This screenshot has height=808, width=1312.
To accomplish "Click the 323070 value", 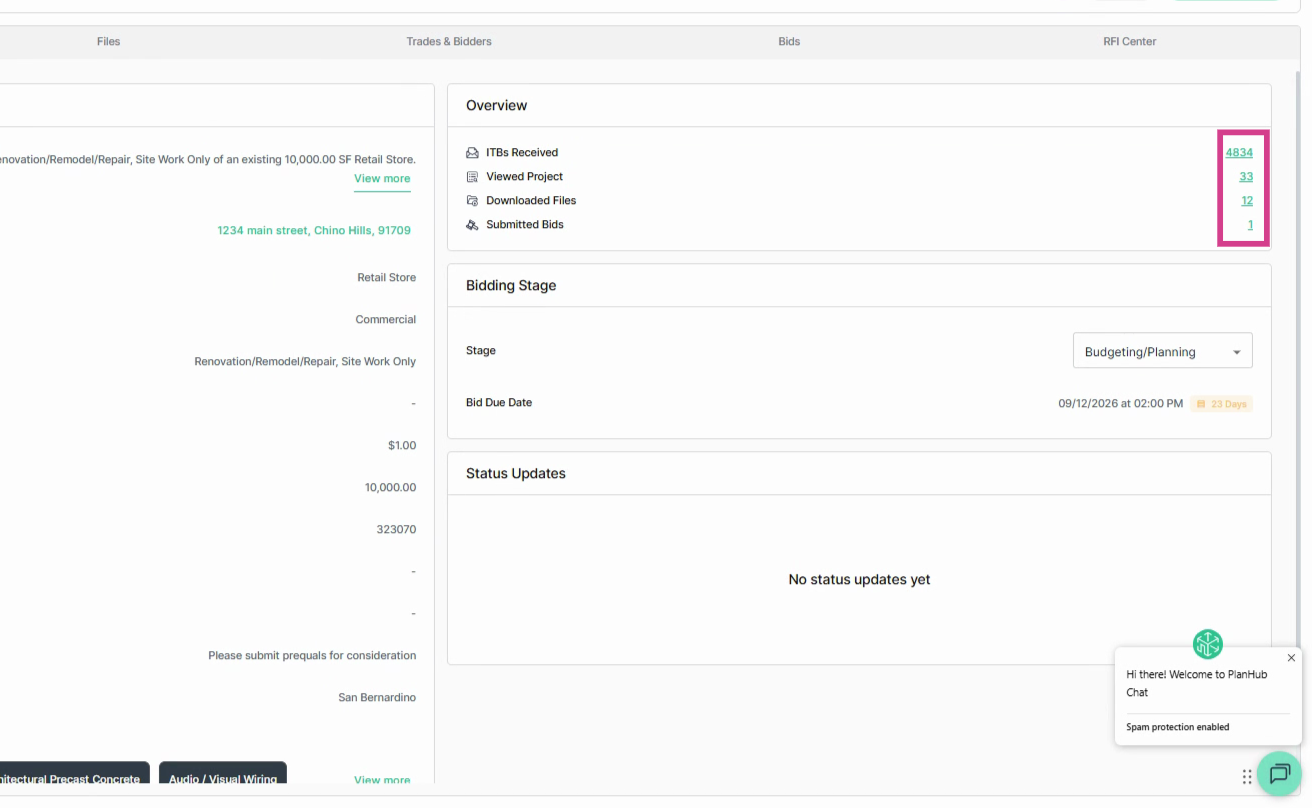I will click(x=396, y=530).
